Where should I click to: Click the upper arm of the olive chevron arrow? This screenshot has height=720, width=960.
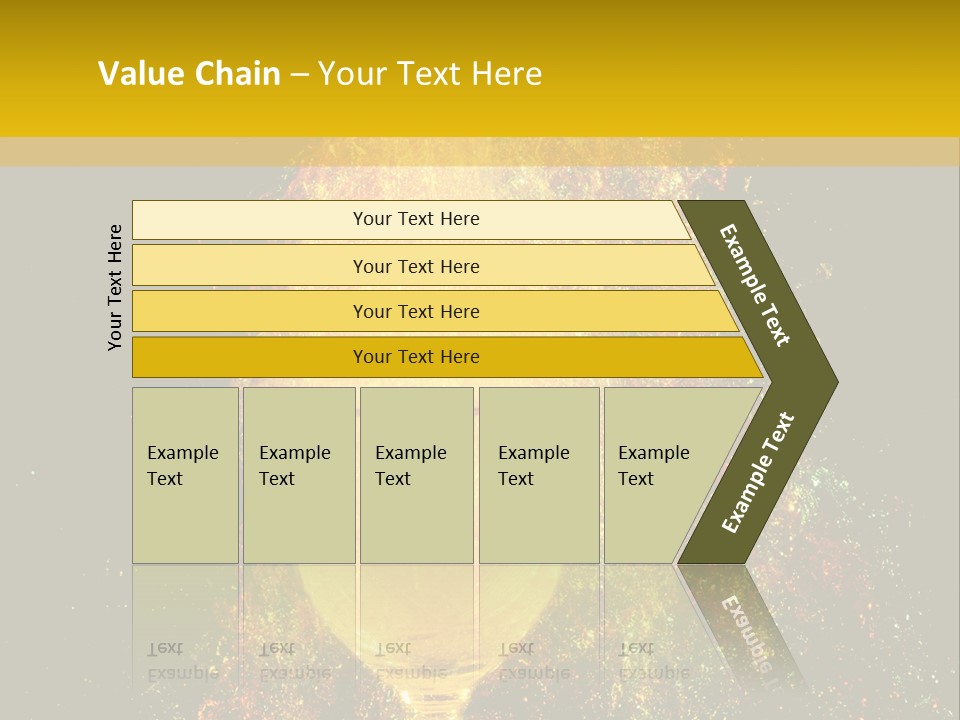pos(755,285)
